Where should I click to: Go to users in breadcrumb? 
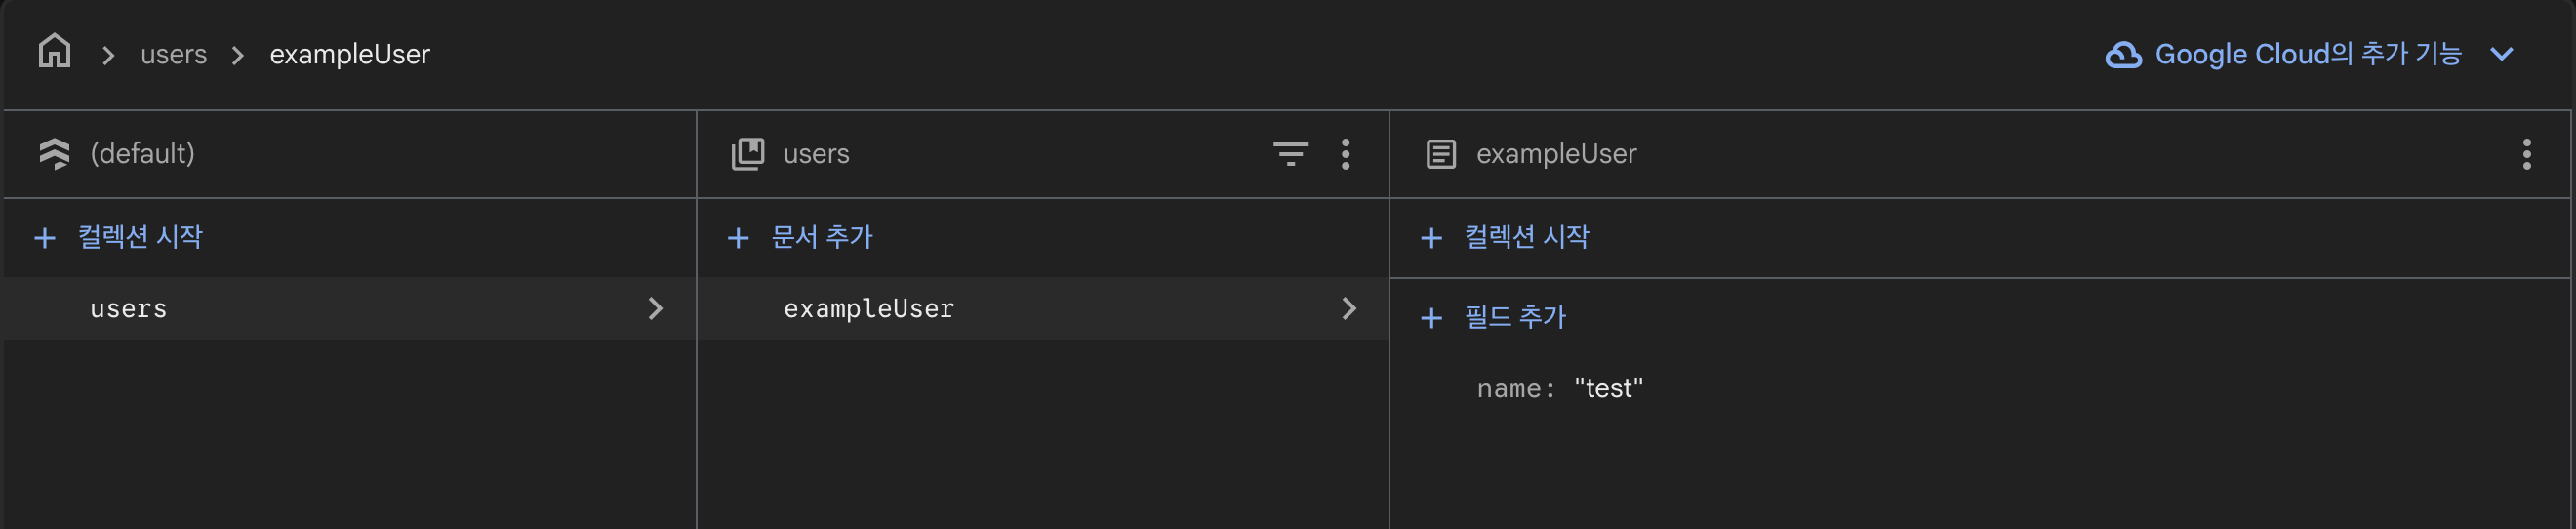click(x=173, y=54)
